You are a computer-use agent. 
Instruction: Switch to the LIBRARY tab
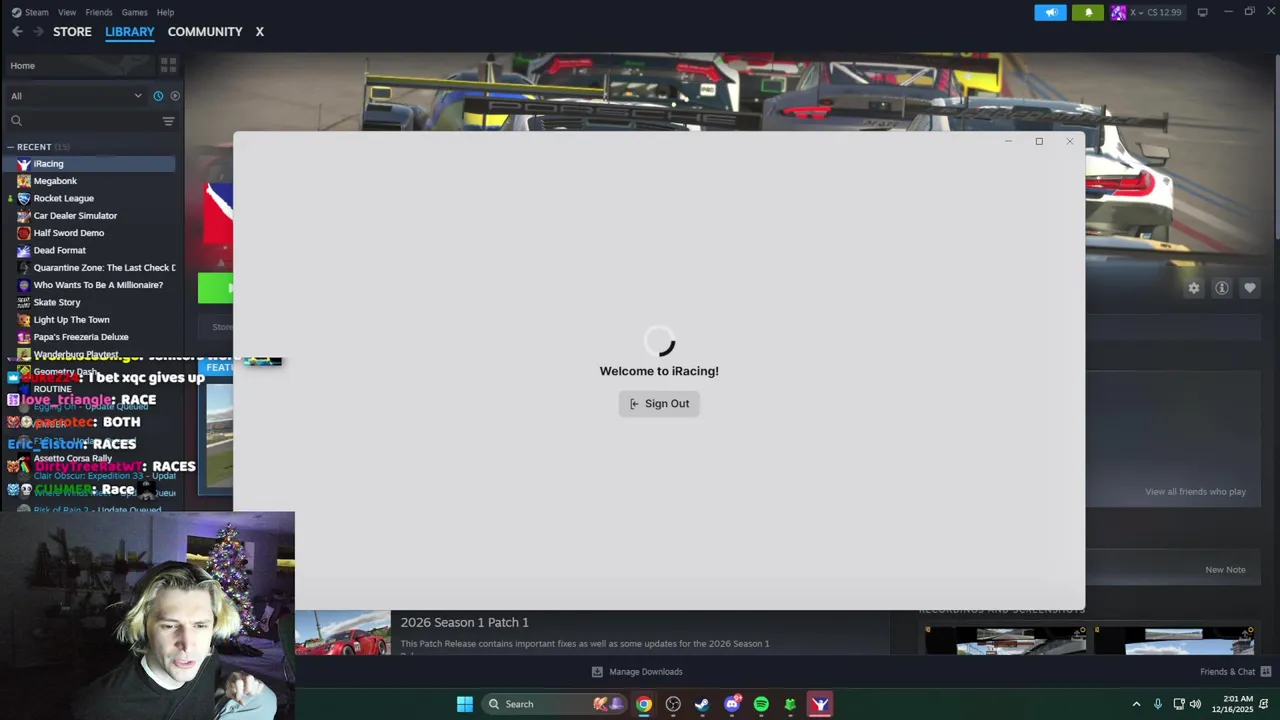click(130, 32)
